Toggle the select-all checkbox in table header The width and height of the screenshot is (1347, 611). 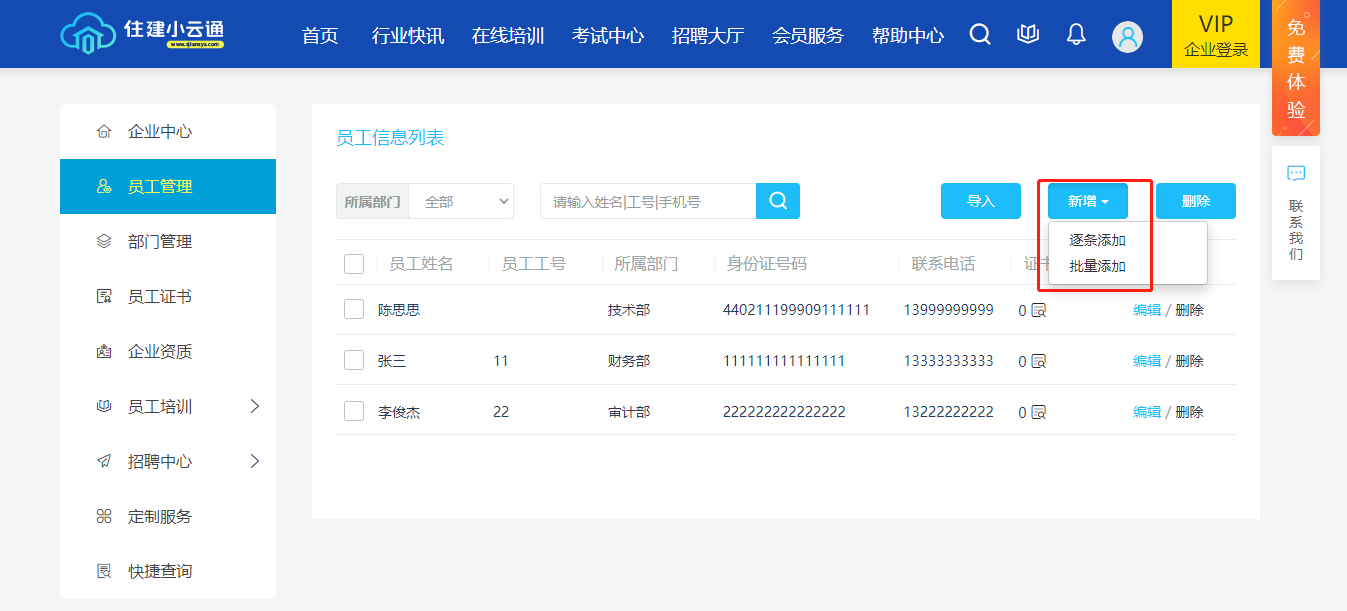[x=354, y=264]
